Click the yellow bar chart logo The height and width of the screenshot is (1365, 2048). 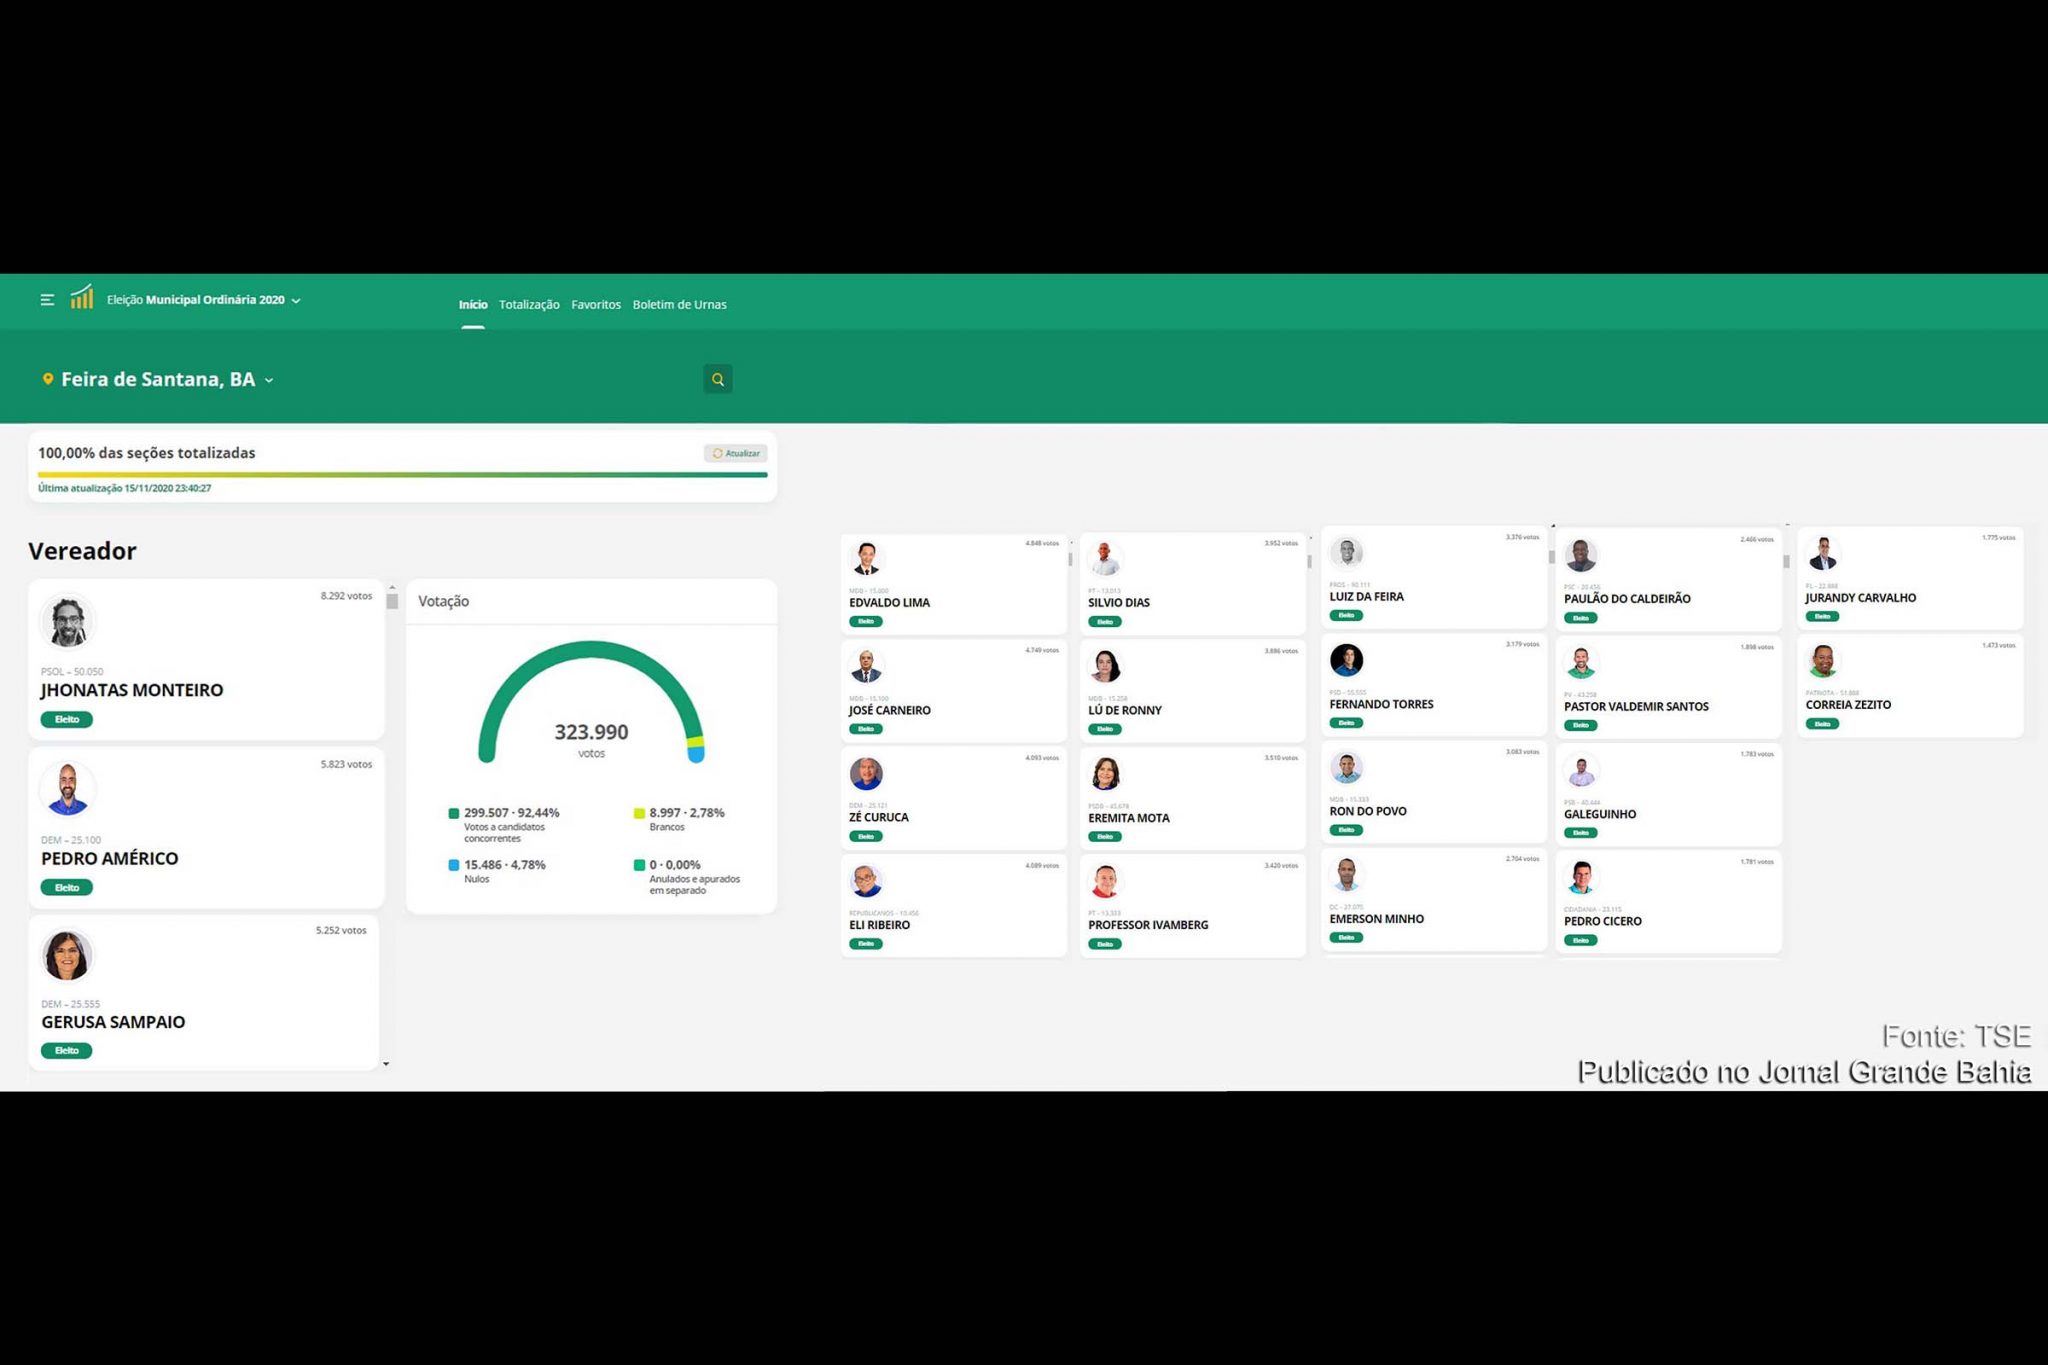(x=82, y=297)
